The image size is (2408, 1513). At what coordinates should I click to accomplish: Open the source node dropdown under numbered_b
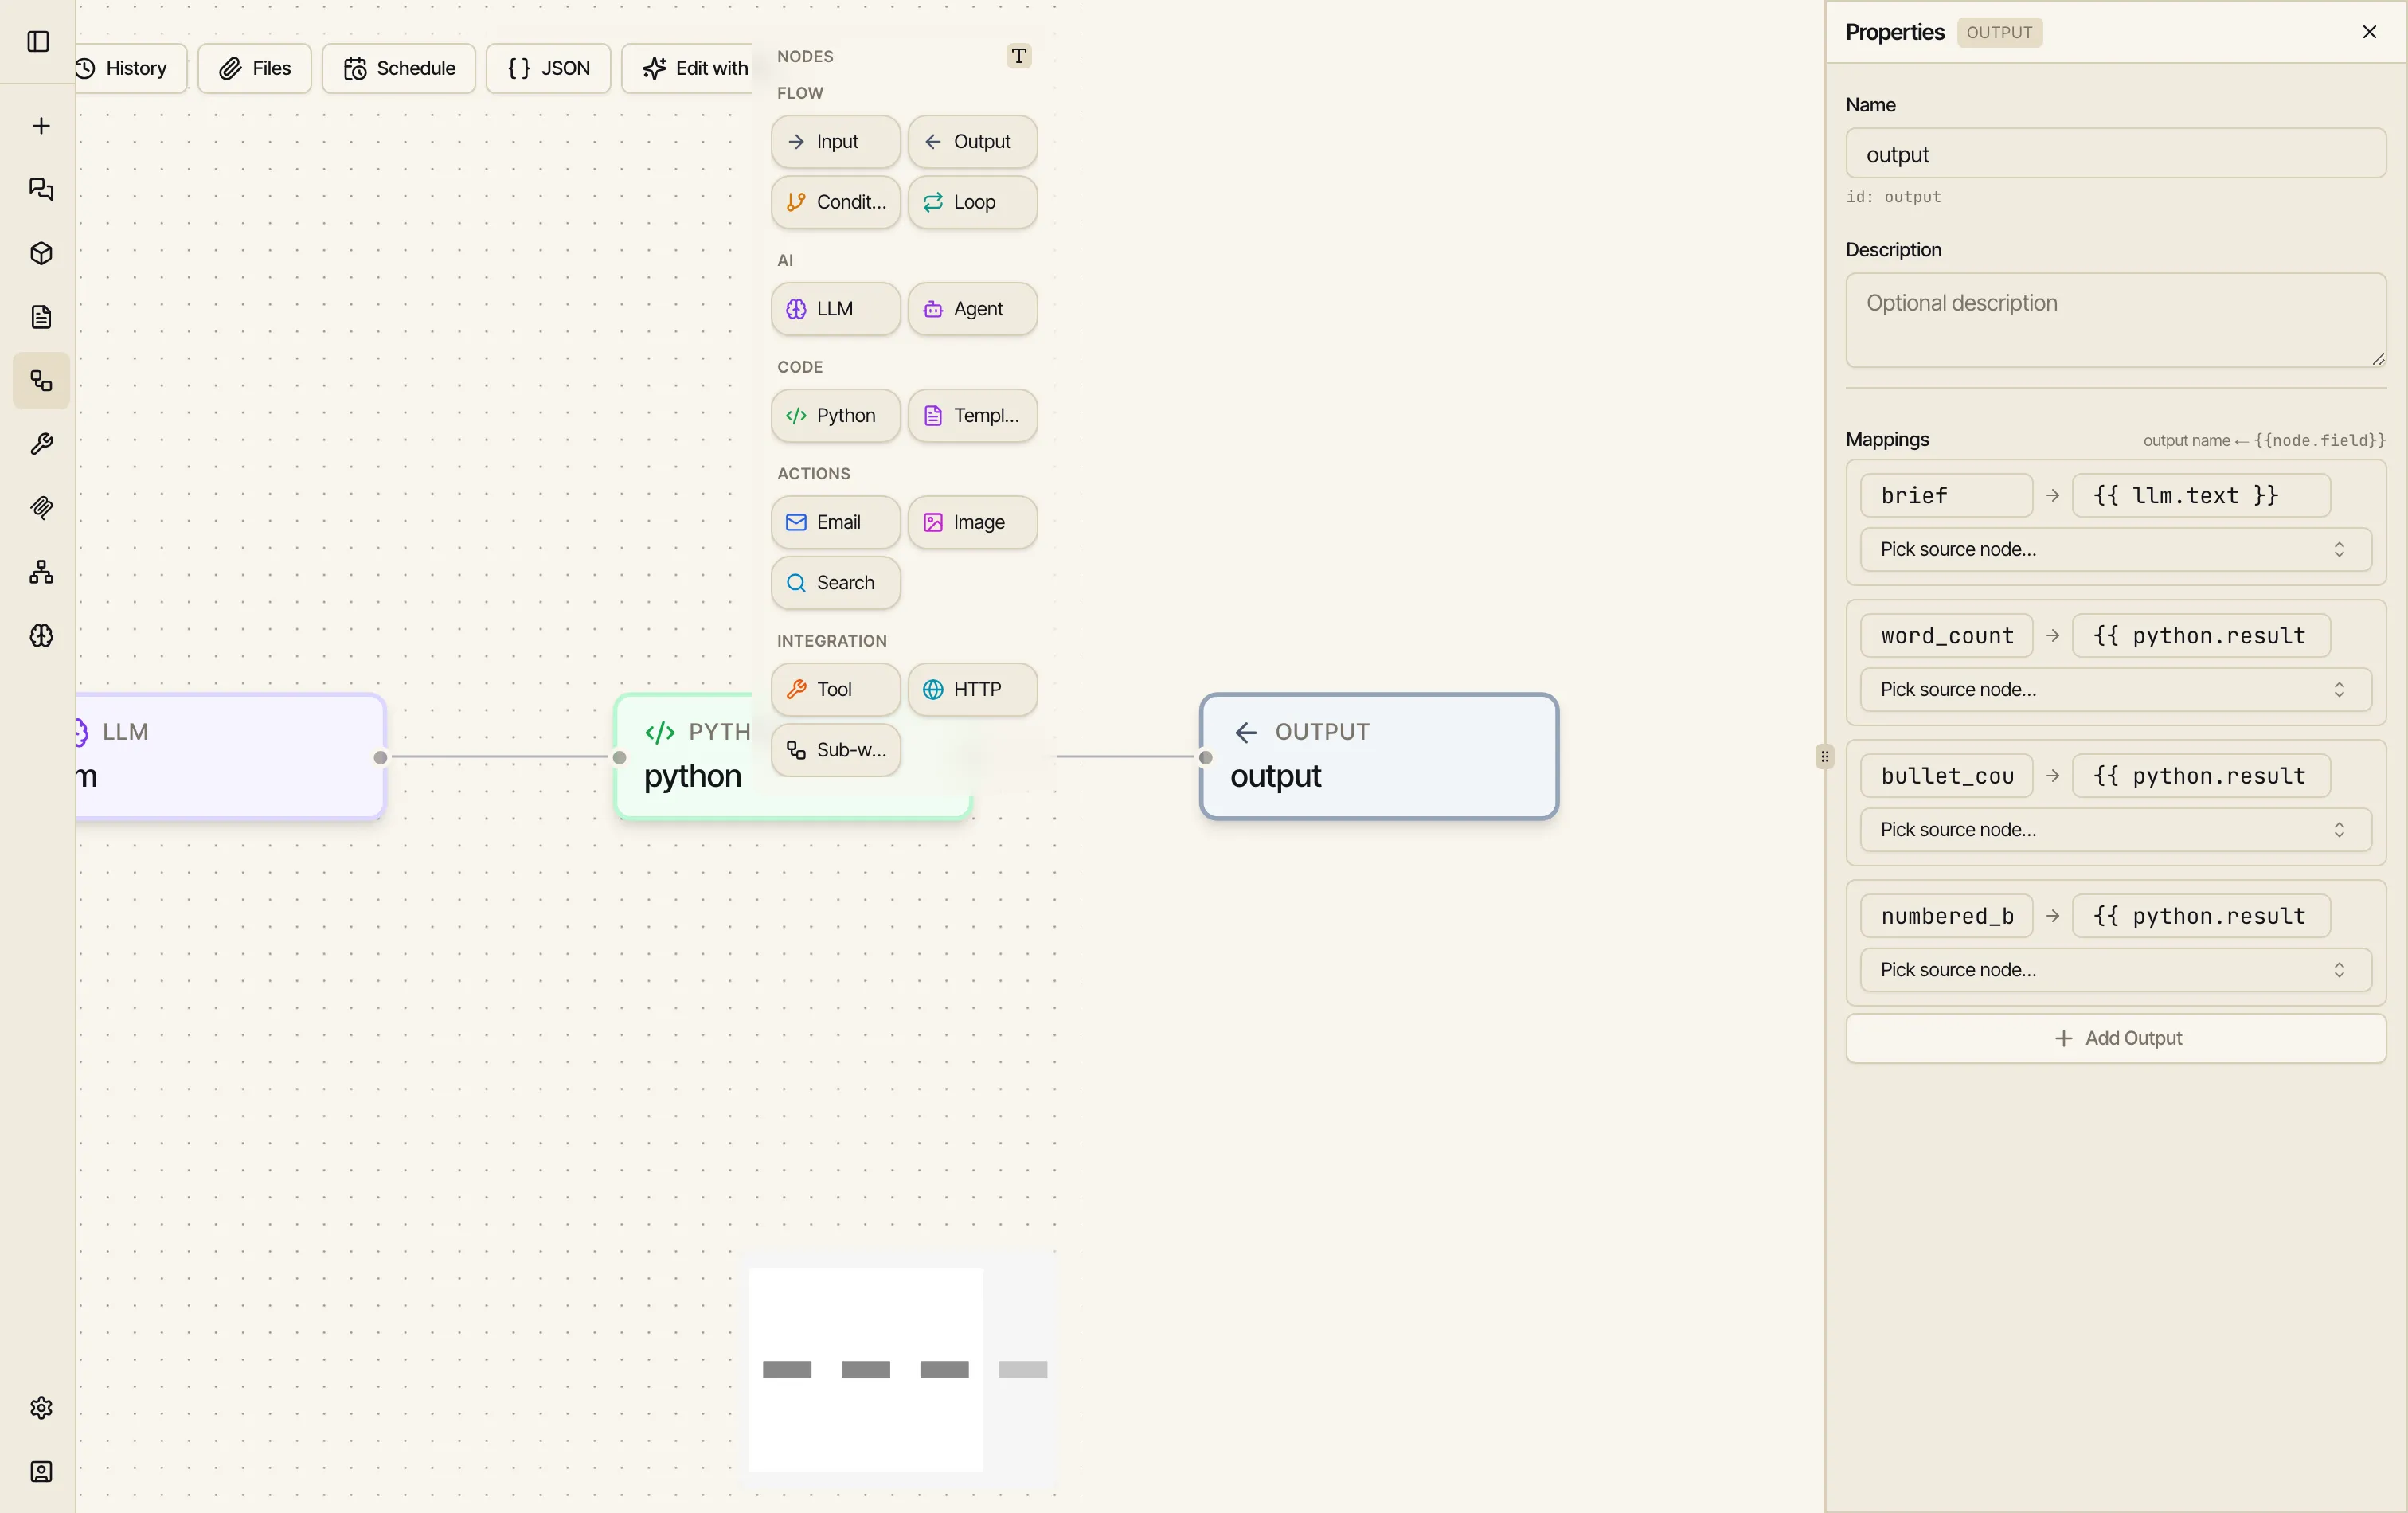coord(2115,970)
